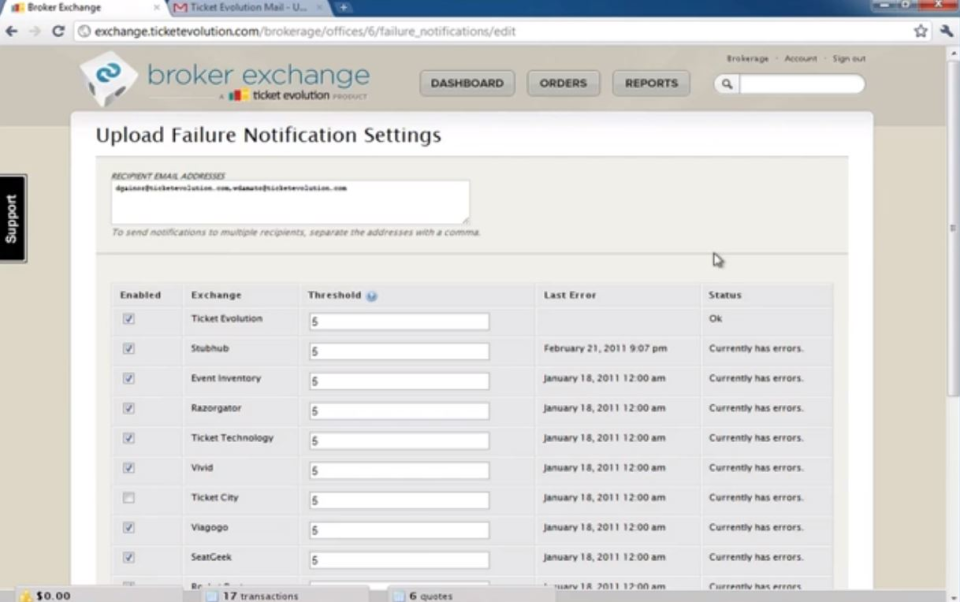
Task: Uncheck the Stubhub enabled checkbox
Action: pyautogui.click(x=128, y=348)
